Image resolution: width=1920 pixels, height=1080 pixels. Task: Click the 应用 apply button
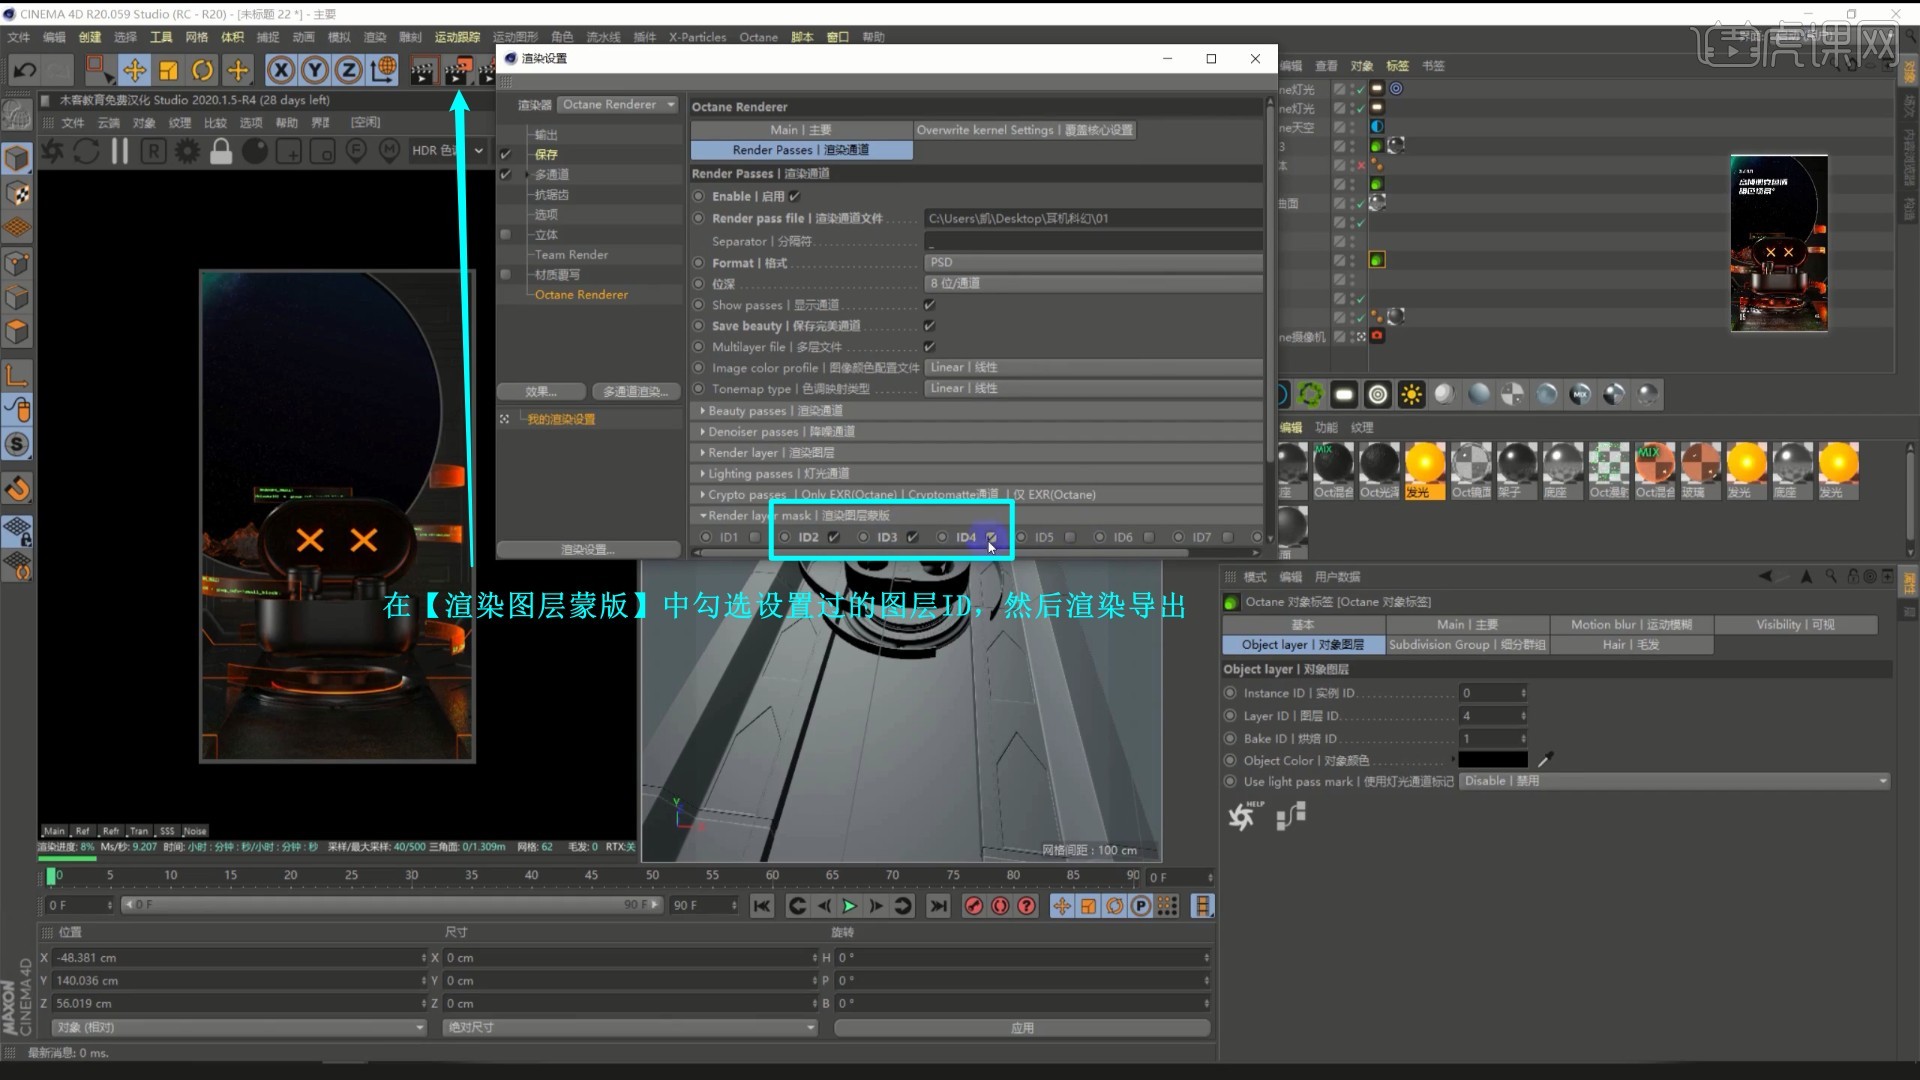point(1021,1028)
